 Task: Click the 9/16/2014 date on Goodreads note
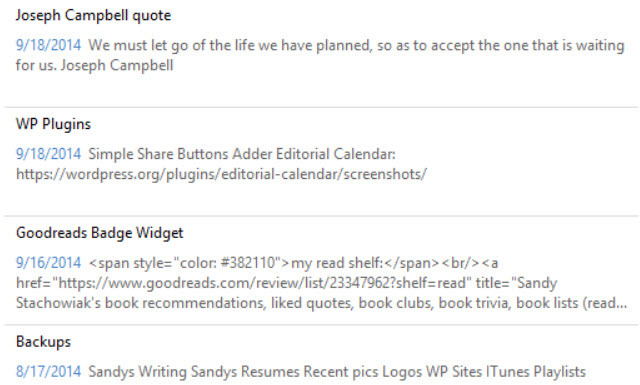pos(49,263)
